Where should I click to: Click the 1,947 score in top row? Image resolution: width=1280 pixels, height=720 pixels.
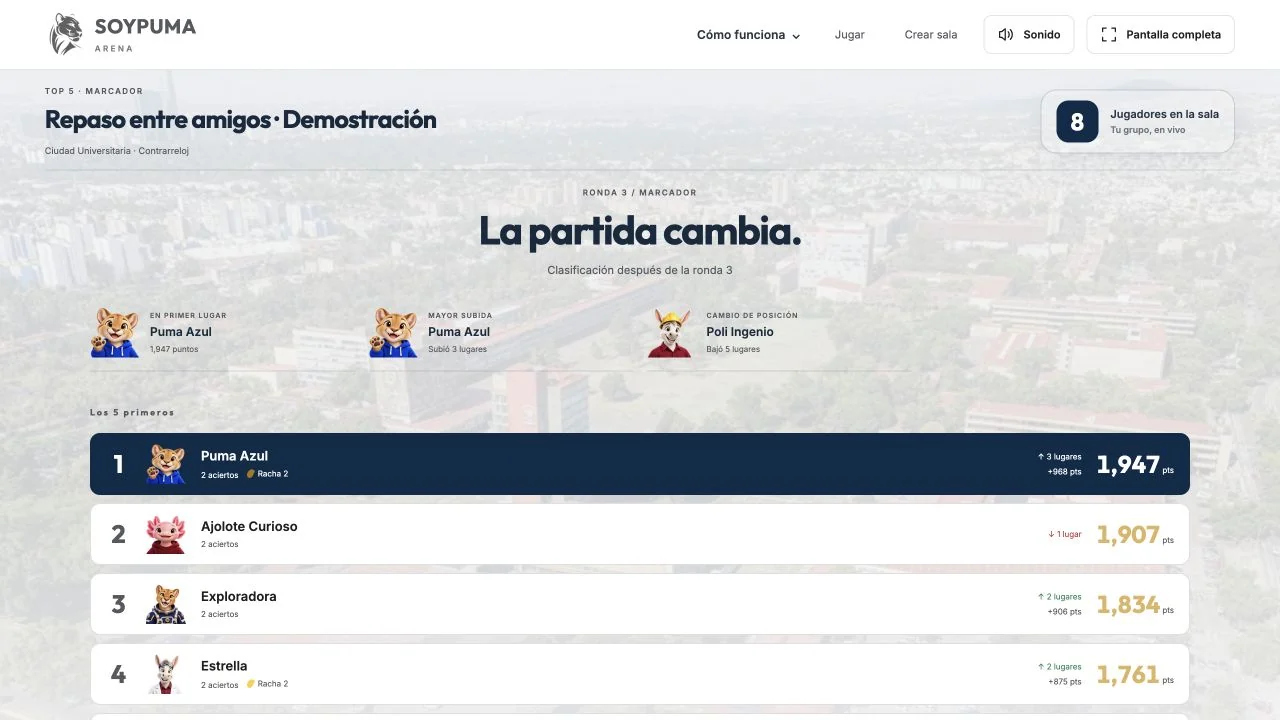[1128, 464]
